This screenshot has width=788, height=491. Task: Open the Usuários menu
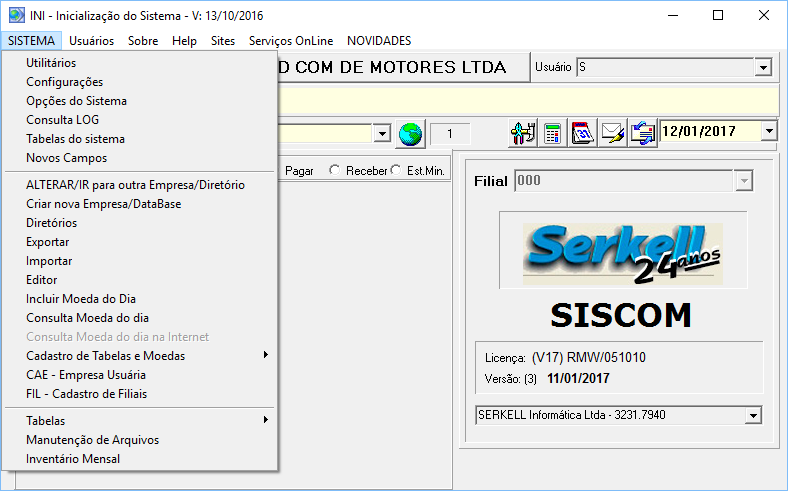tap(91, 41)
